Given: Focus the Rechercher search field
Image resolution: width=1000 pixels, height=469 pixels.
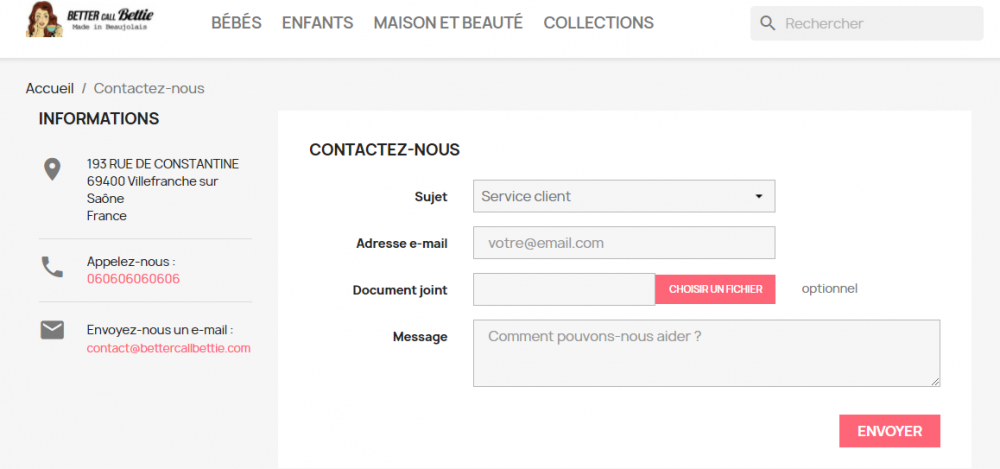Looking at the screenshot, I should pyautogui.click(x=878, y=23).
